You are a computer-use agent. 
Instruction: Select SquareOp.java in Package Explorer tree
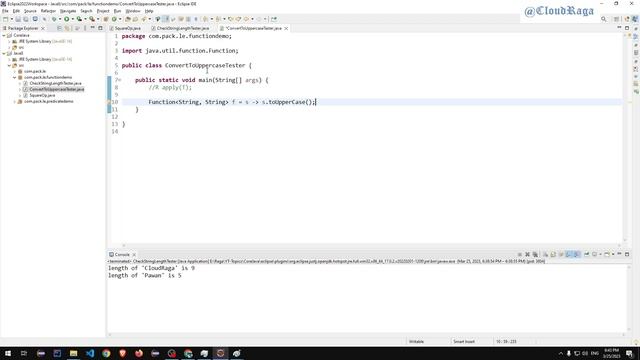[x=42, y=95]
